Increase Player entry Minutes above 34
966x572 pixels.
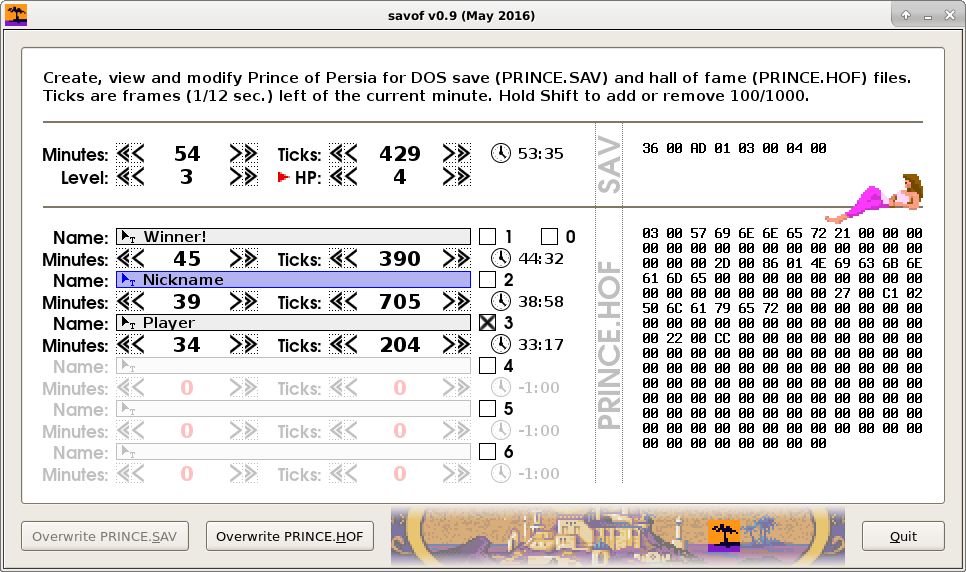(243, 345)
